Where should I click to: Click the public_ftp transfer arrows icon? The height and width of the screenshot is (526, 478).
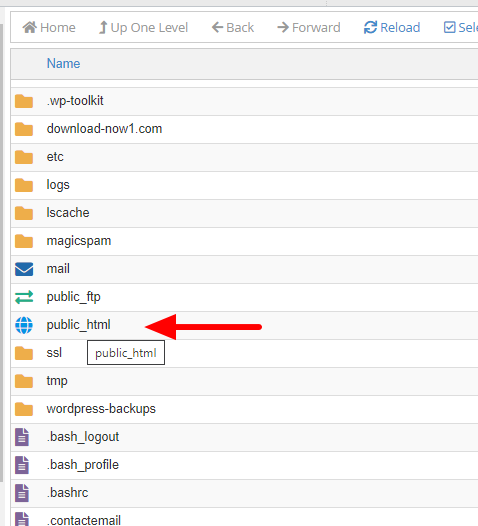pos(24,297)
